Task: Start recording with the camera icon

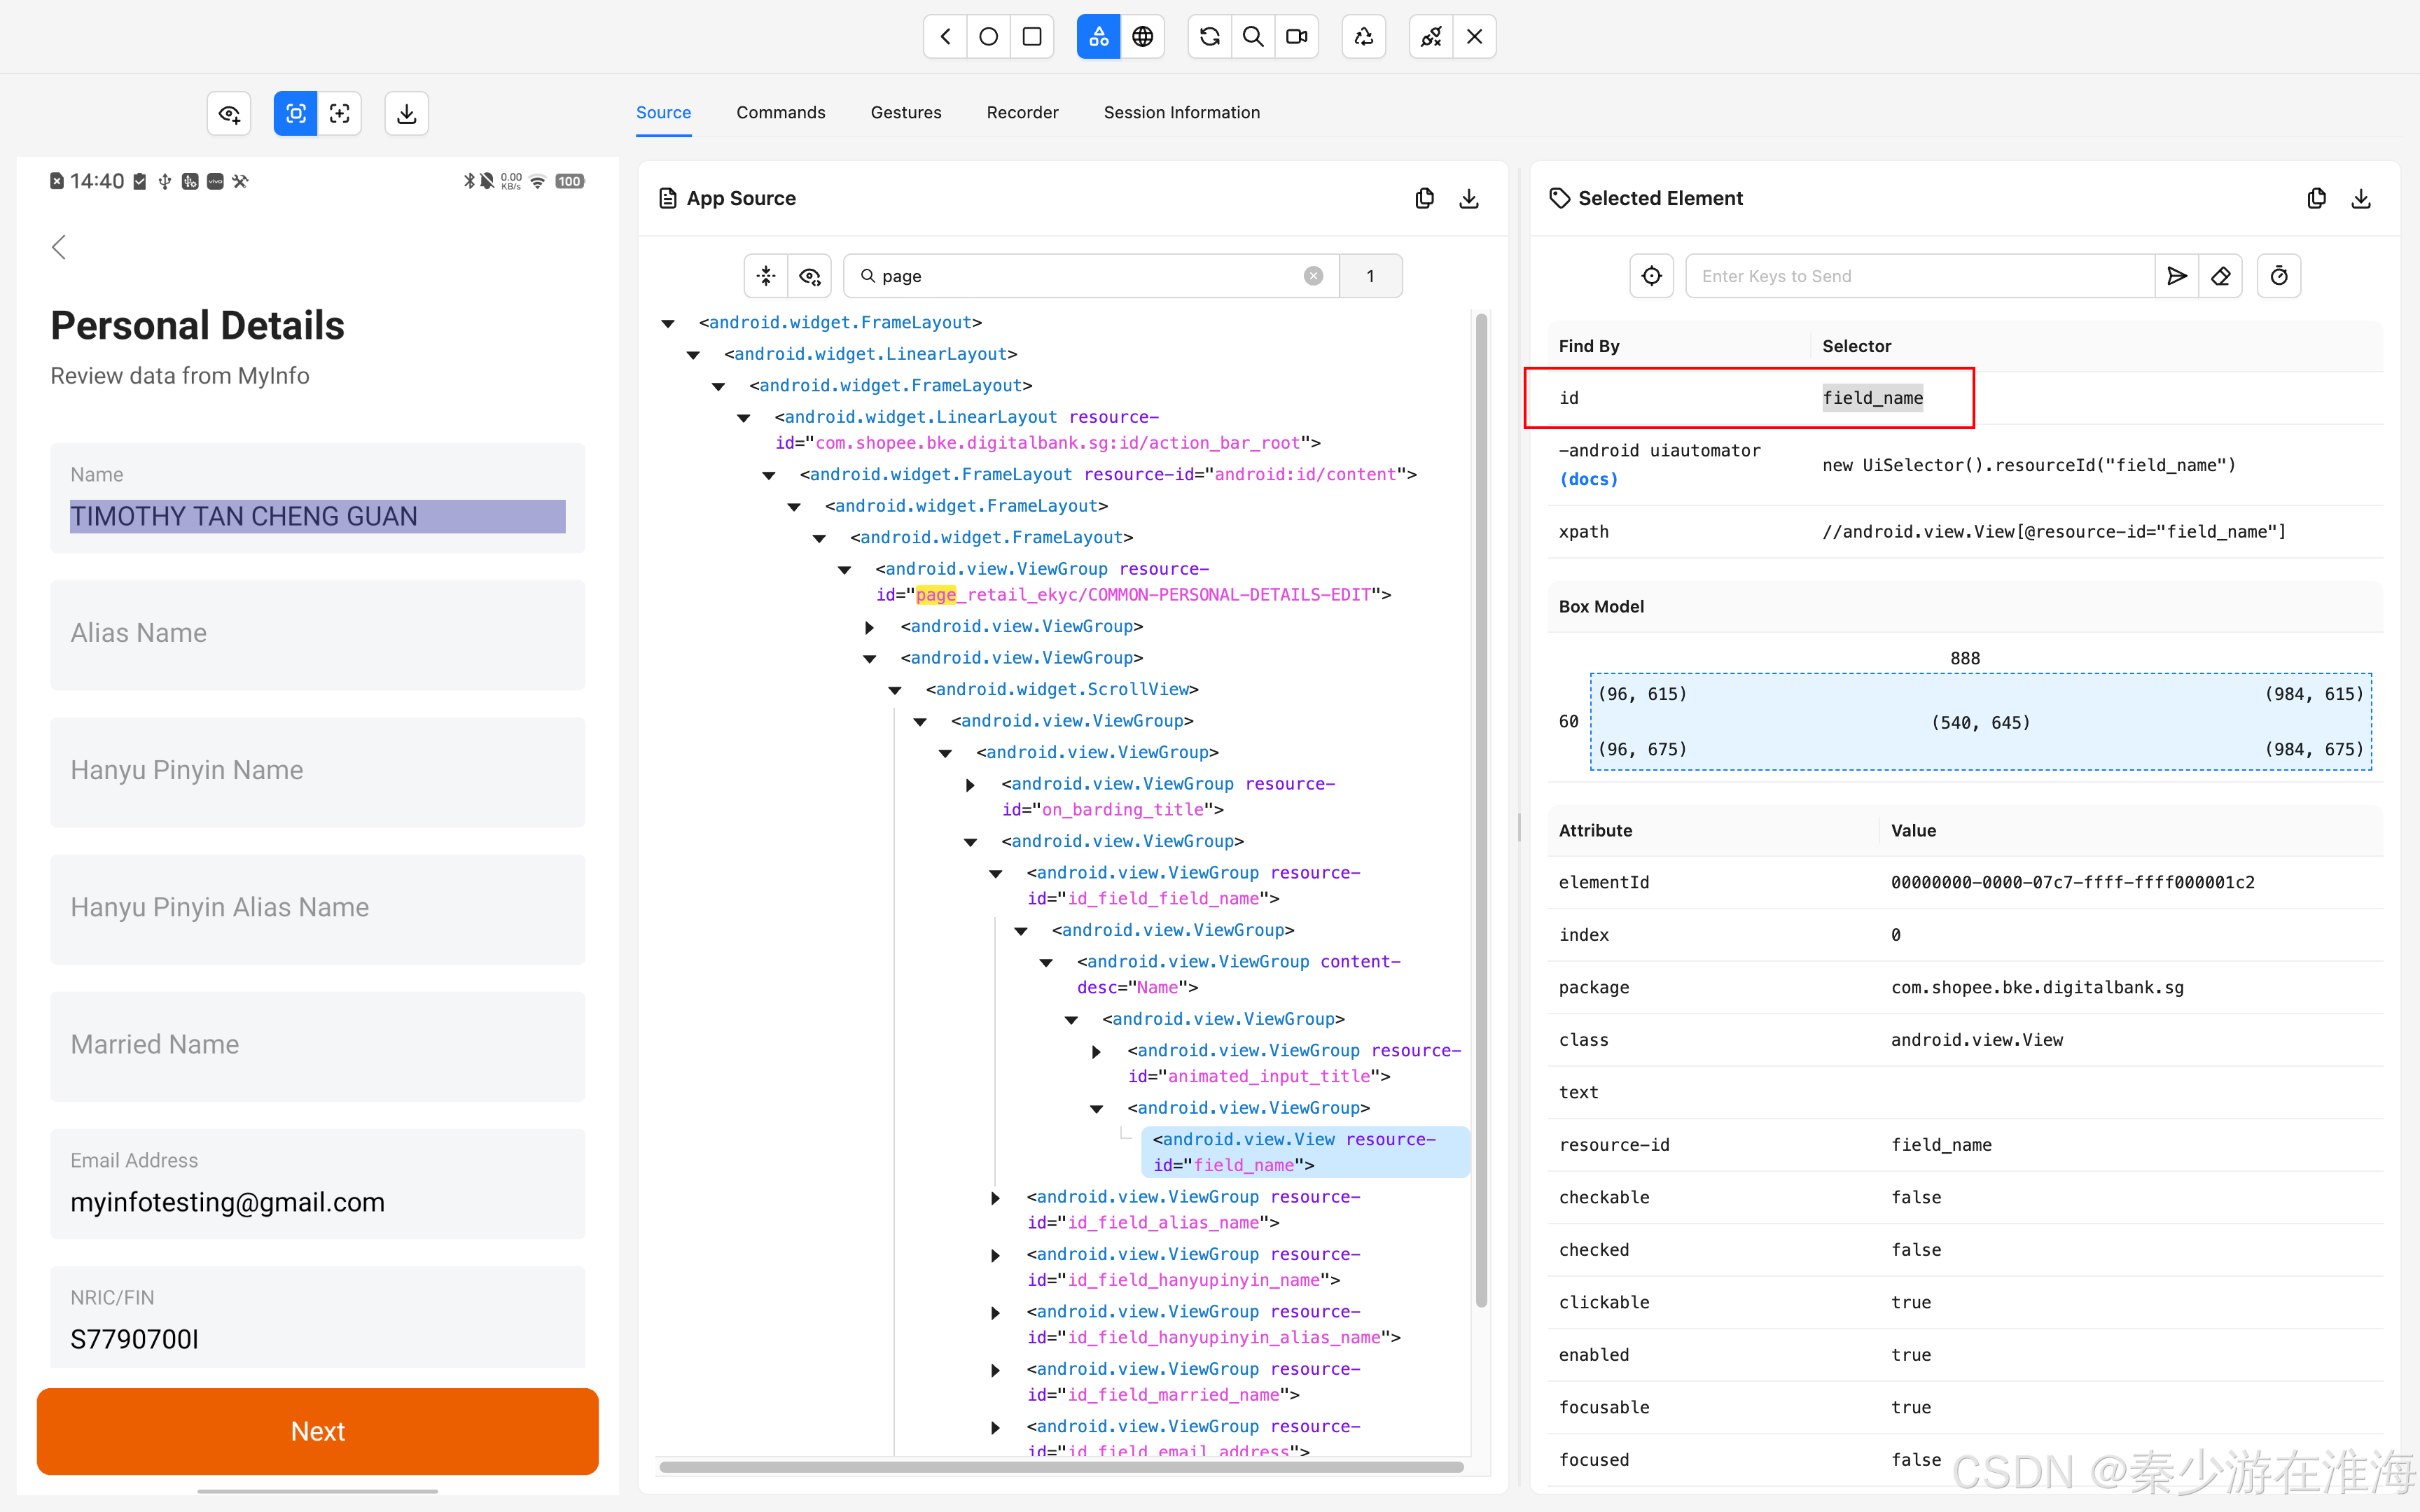Action: (x=1297, y=37)
